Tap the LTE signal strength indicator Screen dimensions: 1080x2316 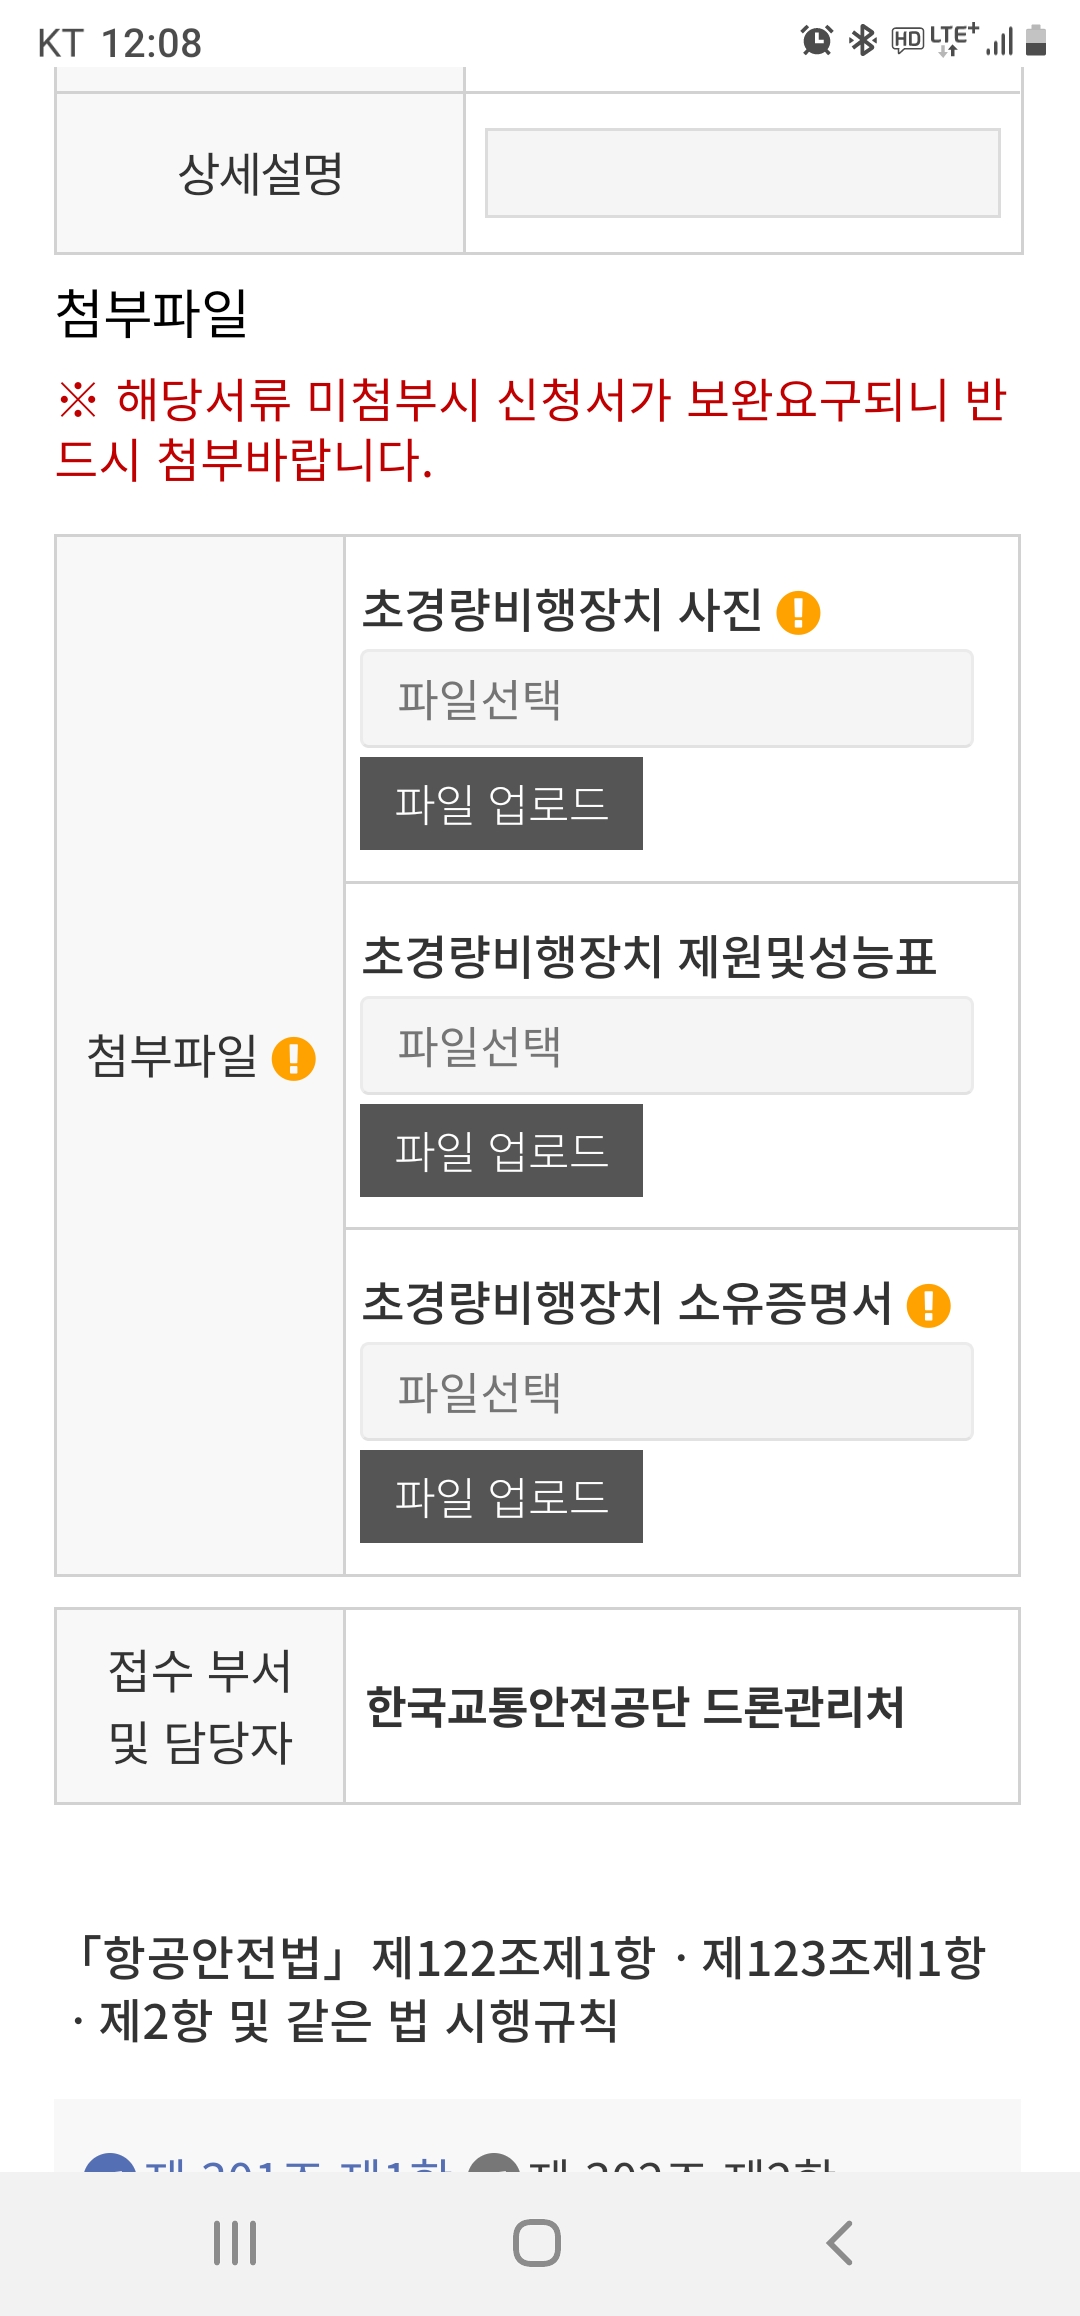click(999, 43)
